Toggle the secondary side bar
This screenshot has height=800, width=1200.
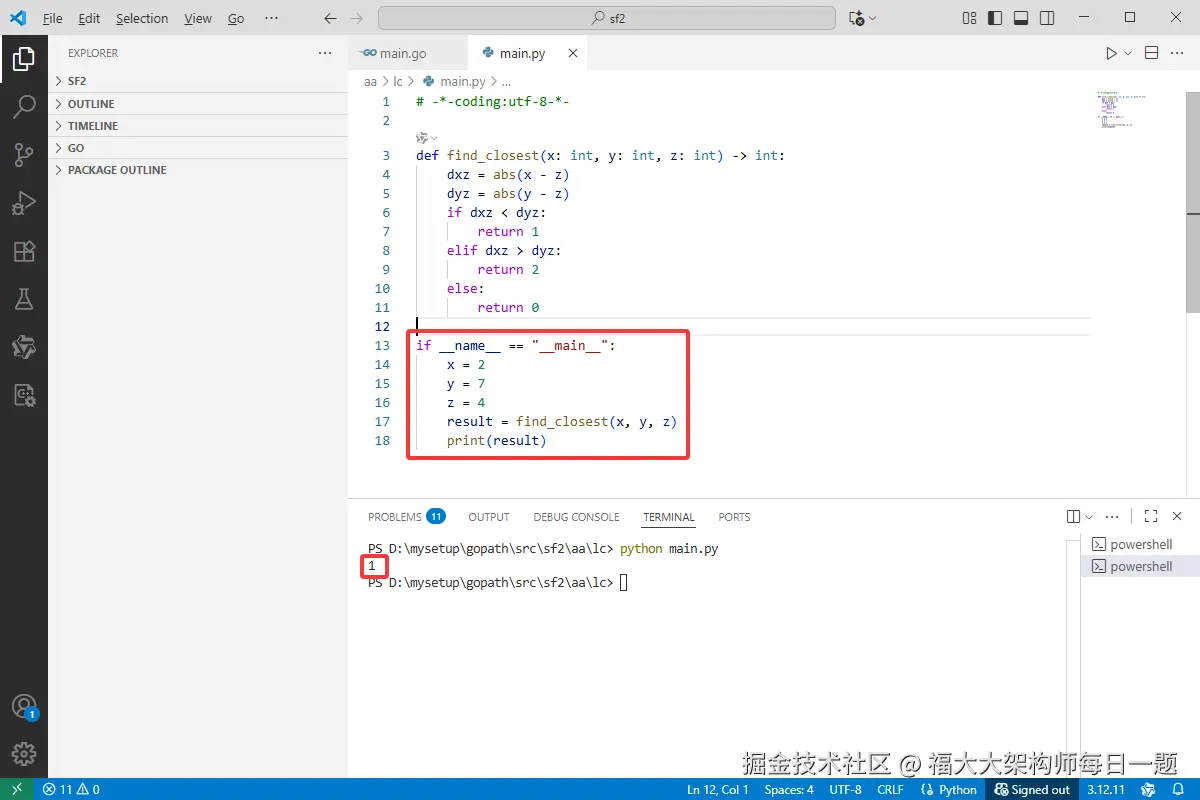click(x=1047, y=18)
